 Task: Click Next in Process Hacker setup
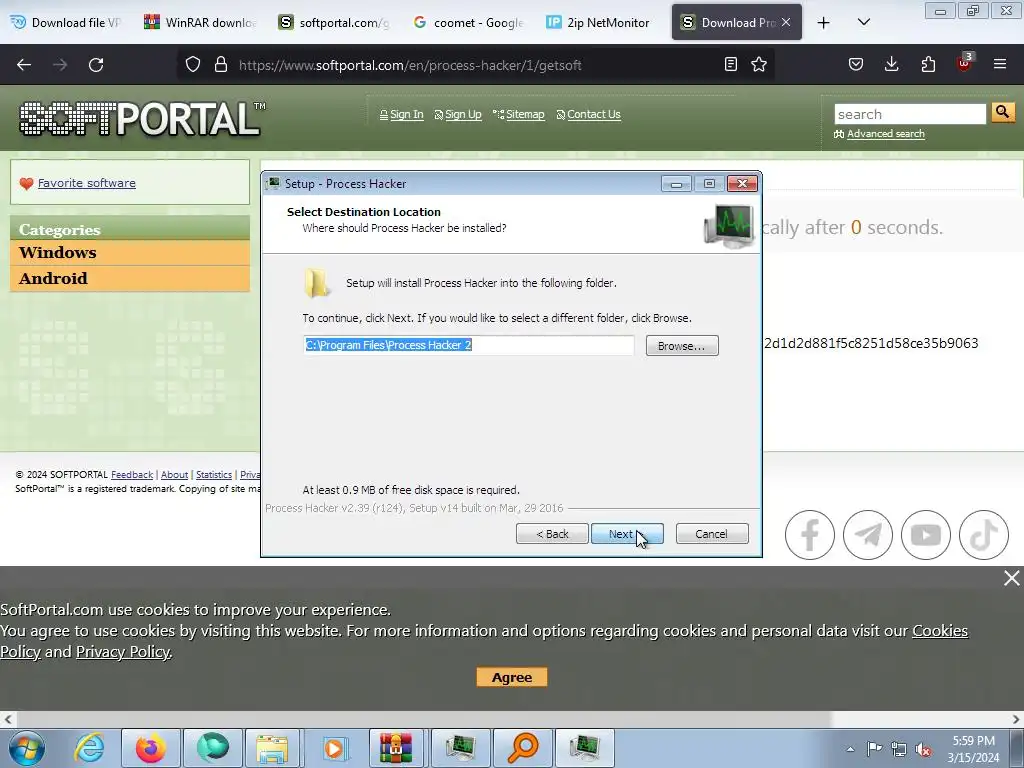(627, 534)
